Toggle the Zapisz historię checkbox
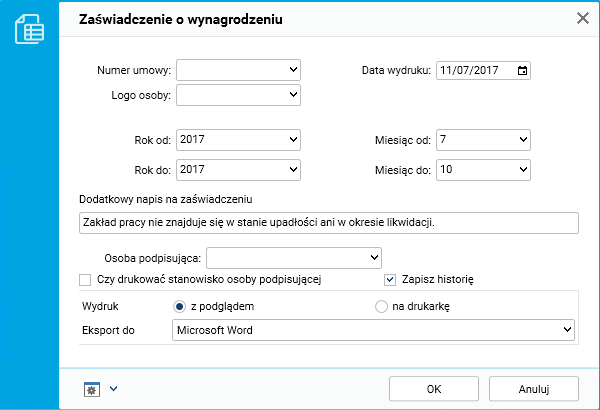The image size is (600, 410). click(x=391, y=279)
